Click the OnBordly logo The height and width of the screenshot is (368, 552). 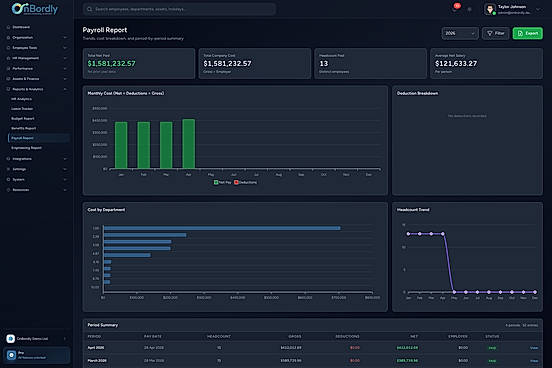pos(34,9)
